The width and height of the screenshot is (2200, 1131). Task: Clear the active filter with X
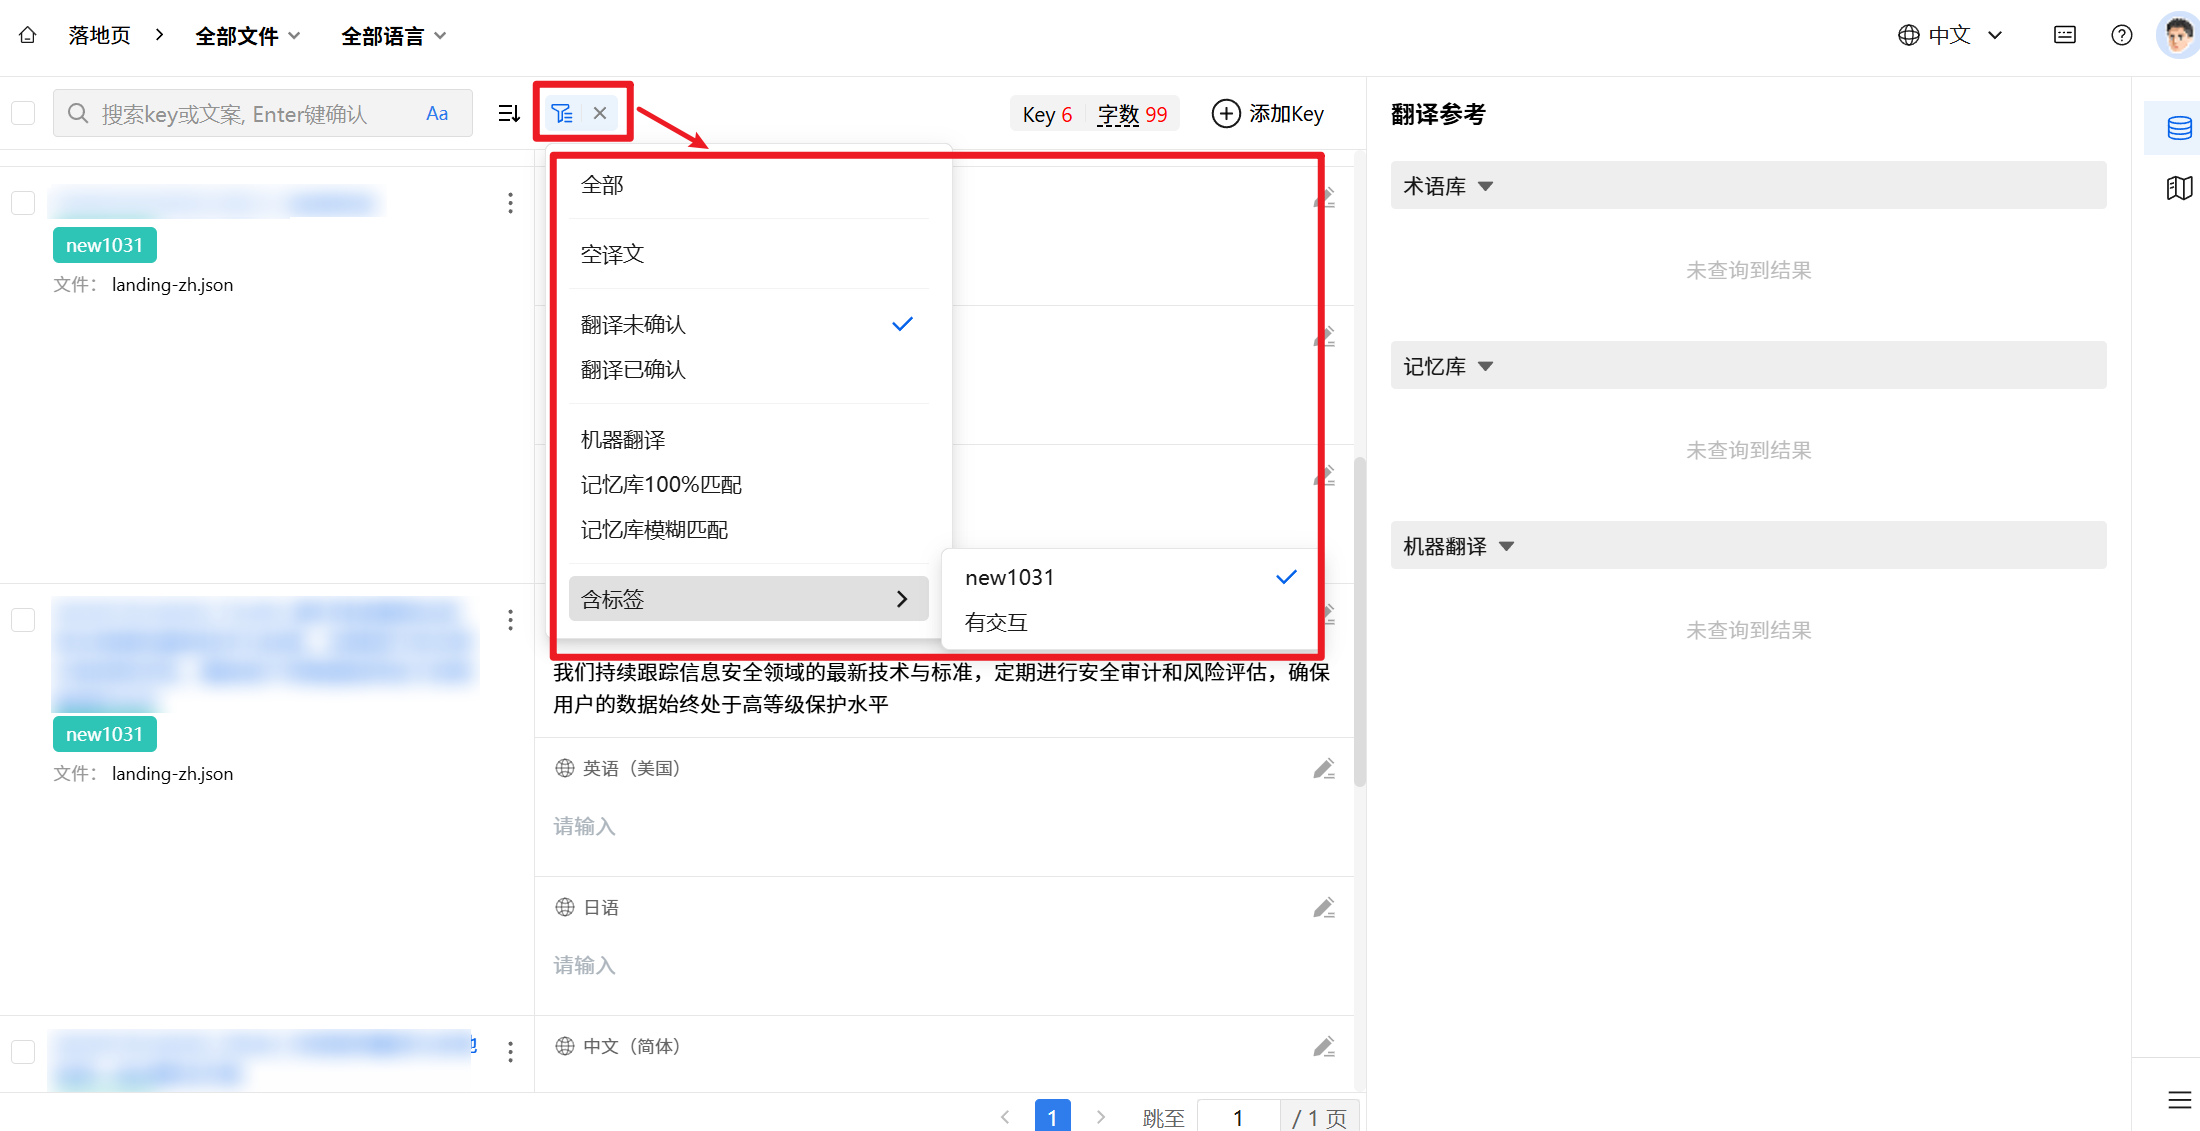(600, 114)
